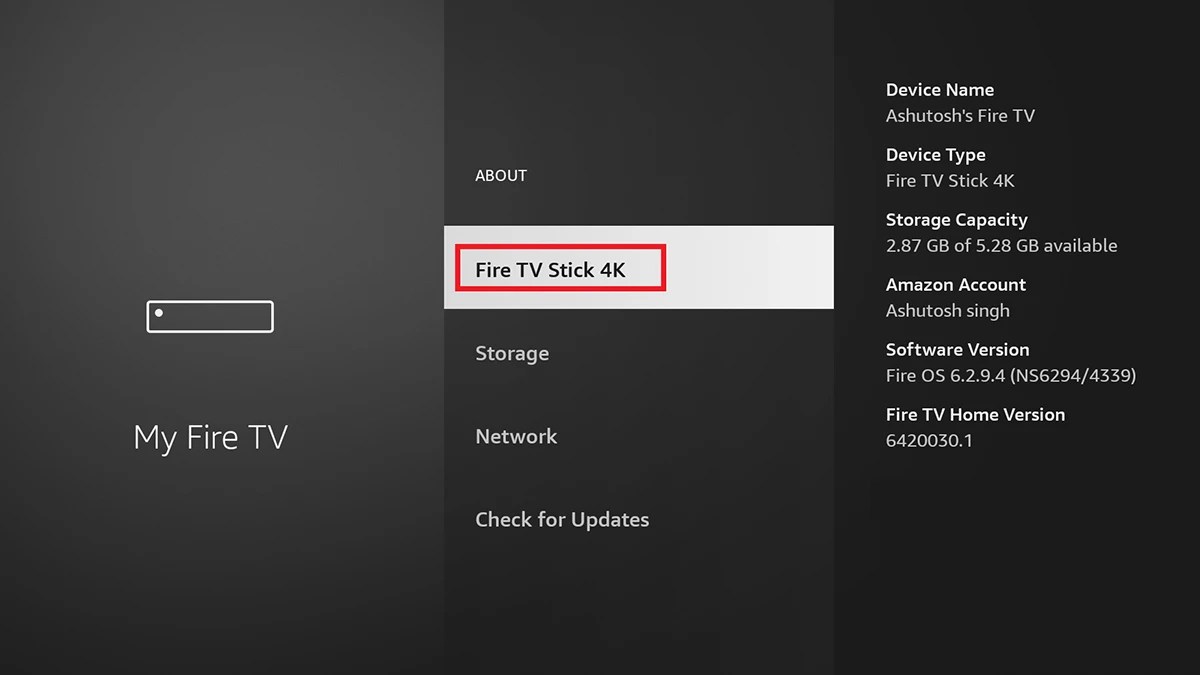Select Ashutosh's Fire TV device name value
This screenshot has height=675, width=1200.
coord(960,115)
